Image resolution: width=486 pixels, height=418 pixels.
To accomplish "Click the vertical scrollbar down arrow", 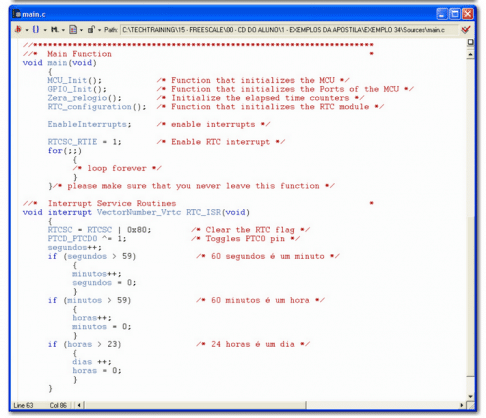I will (471, 396).
